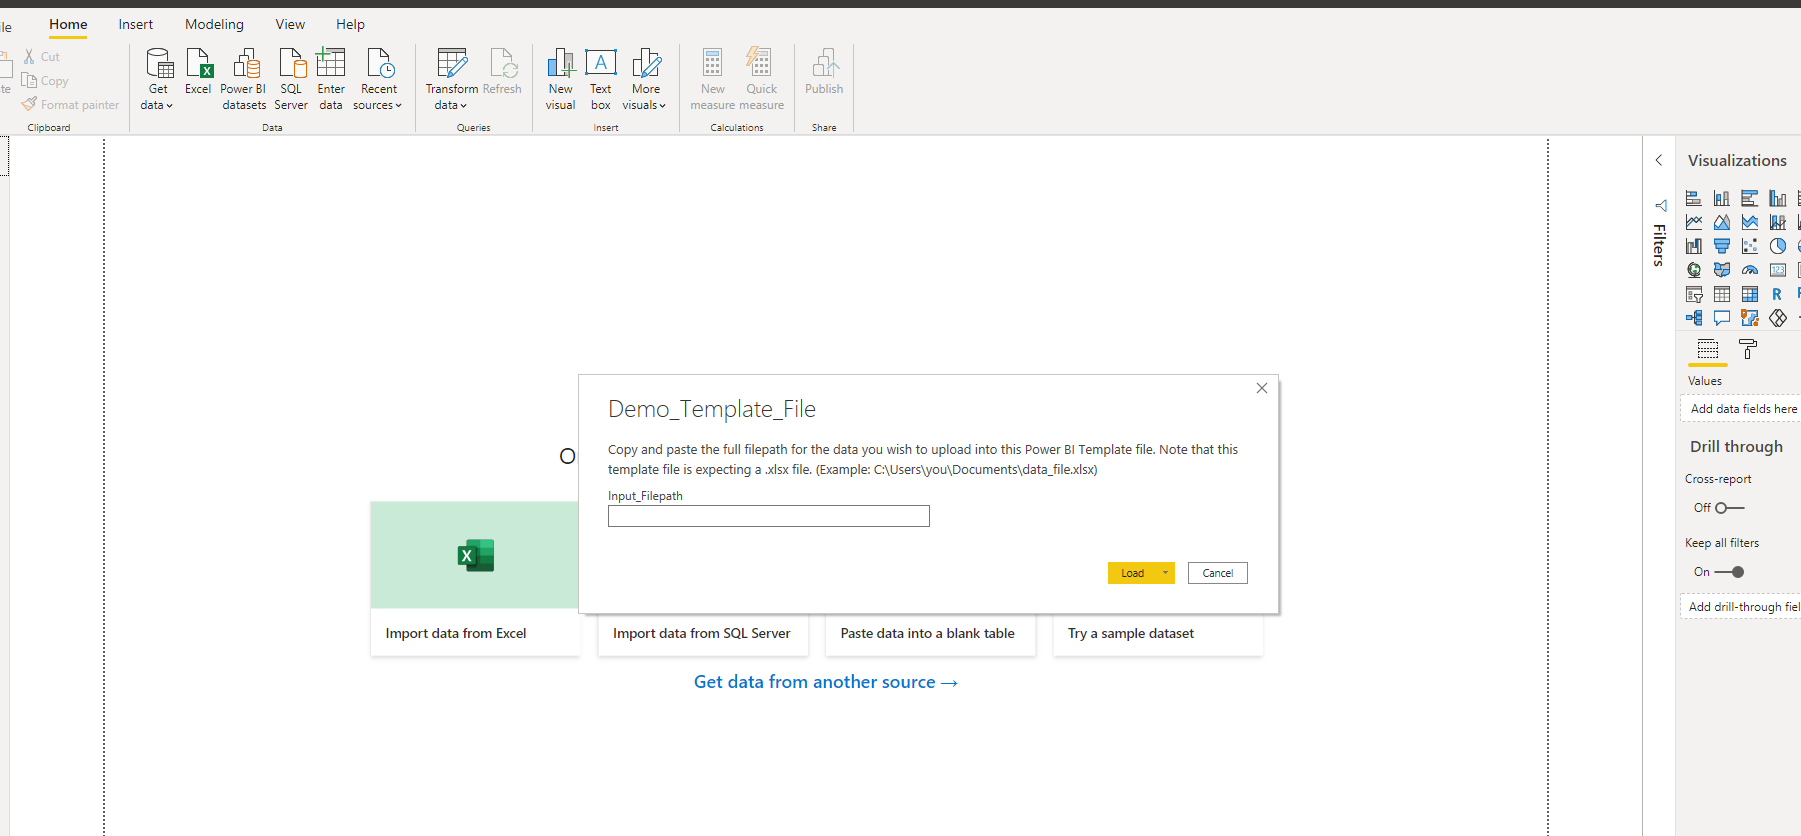Select the Area chart visualization
Viewport: 1801px width, 836px height.
[x=1722, y=222]
